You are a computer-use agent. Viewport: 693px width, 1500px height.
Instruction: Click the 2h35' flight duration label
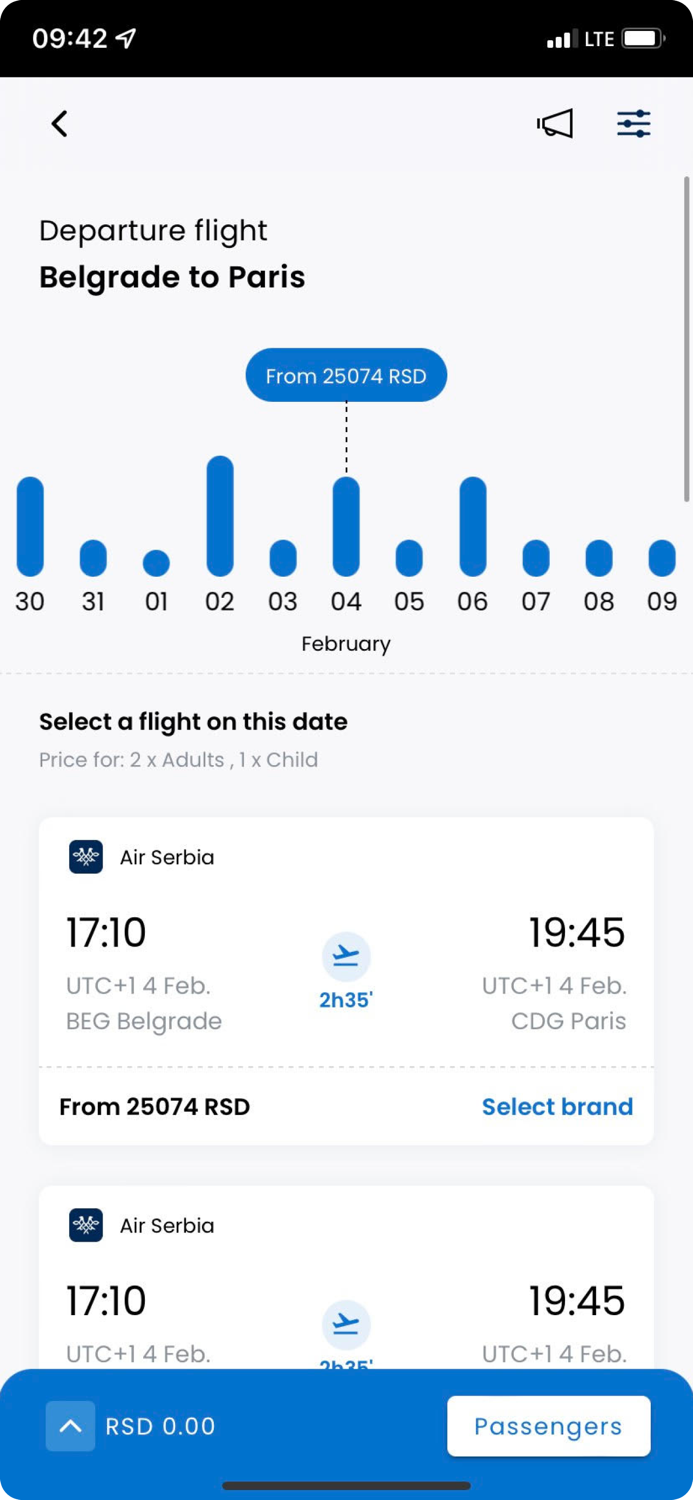[x=346, y=1000]
